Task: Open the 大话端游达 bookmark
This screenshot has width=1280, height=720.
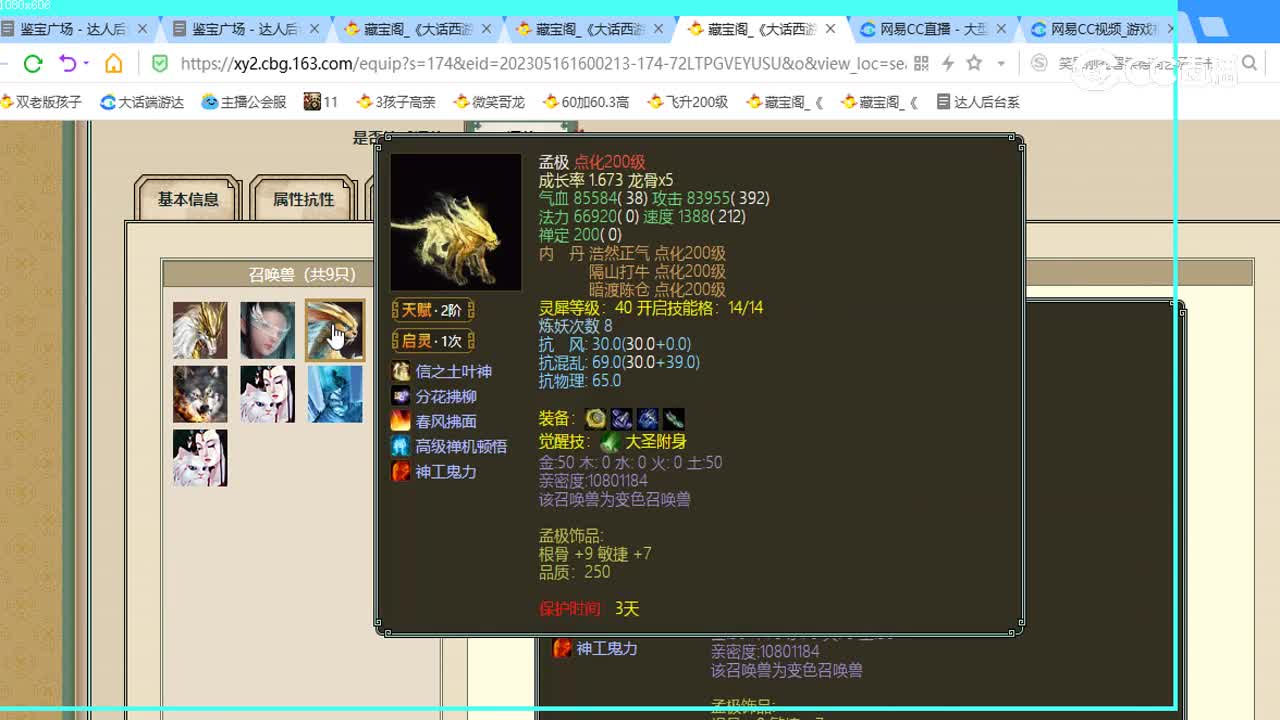Action: 142,101
